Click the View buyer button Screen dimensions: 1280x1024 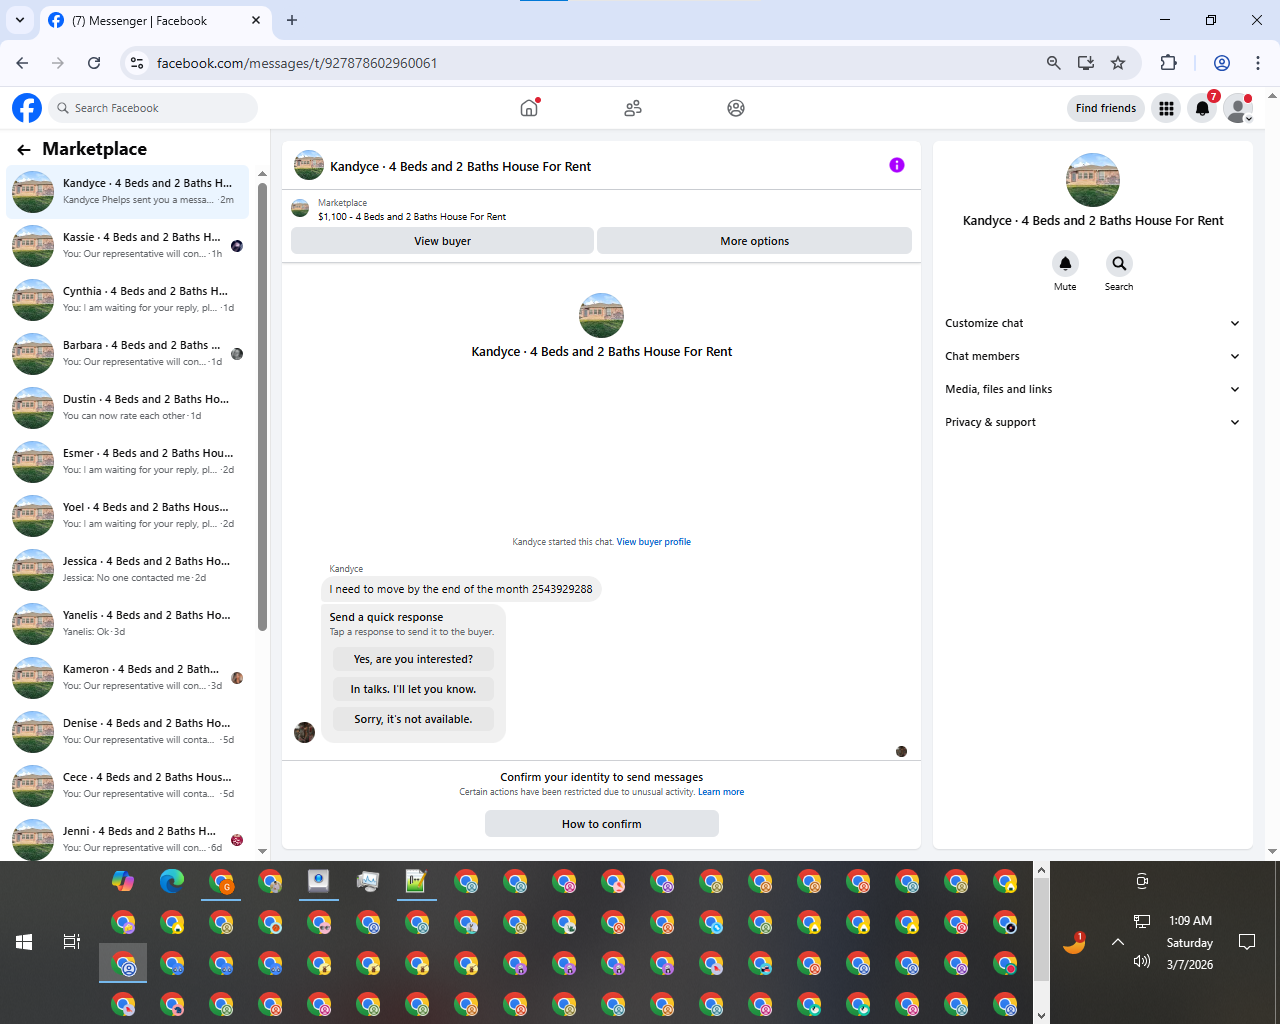(442, 241)
